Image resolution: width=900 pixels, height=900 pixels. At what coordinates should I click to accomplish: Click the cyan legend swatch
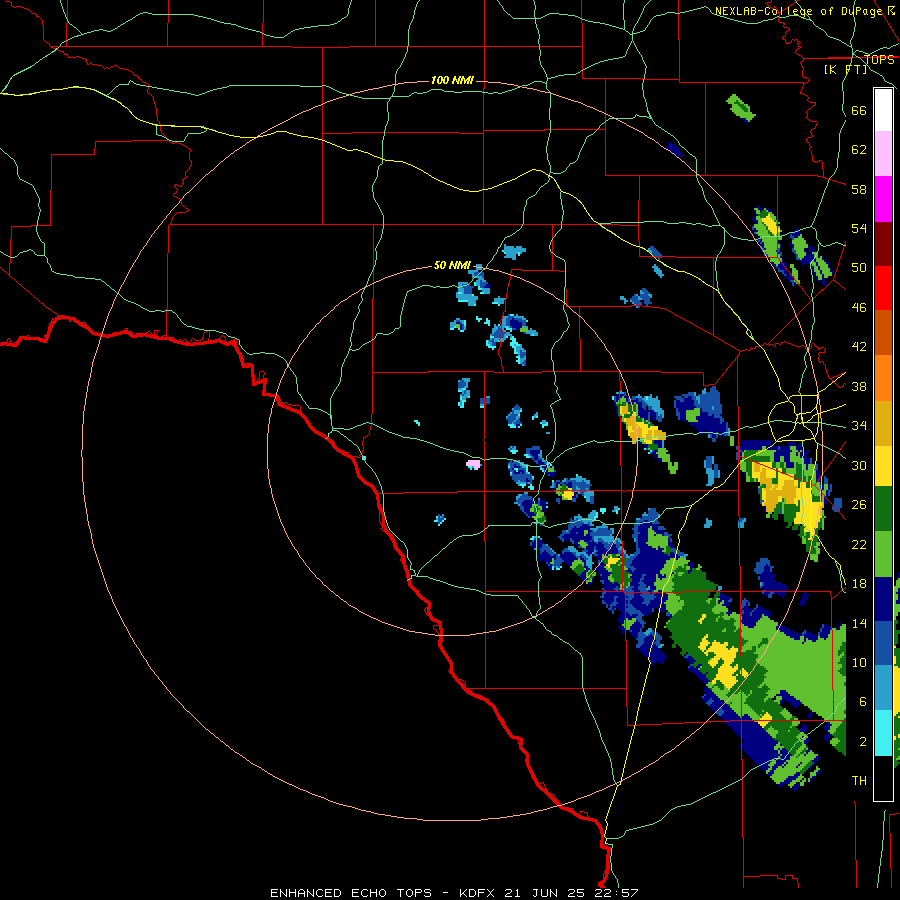[x=883, y=733]
